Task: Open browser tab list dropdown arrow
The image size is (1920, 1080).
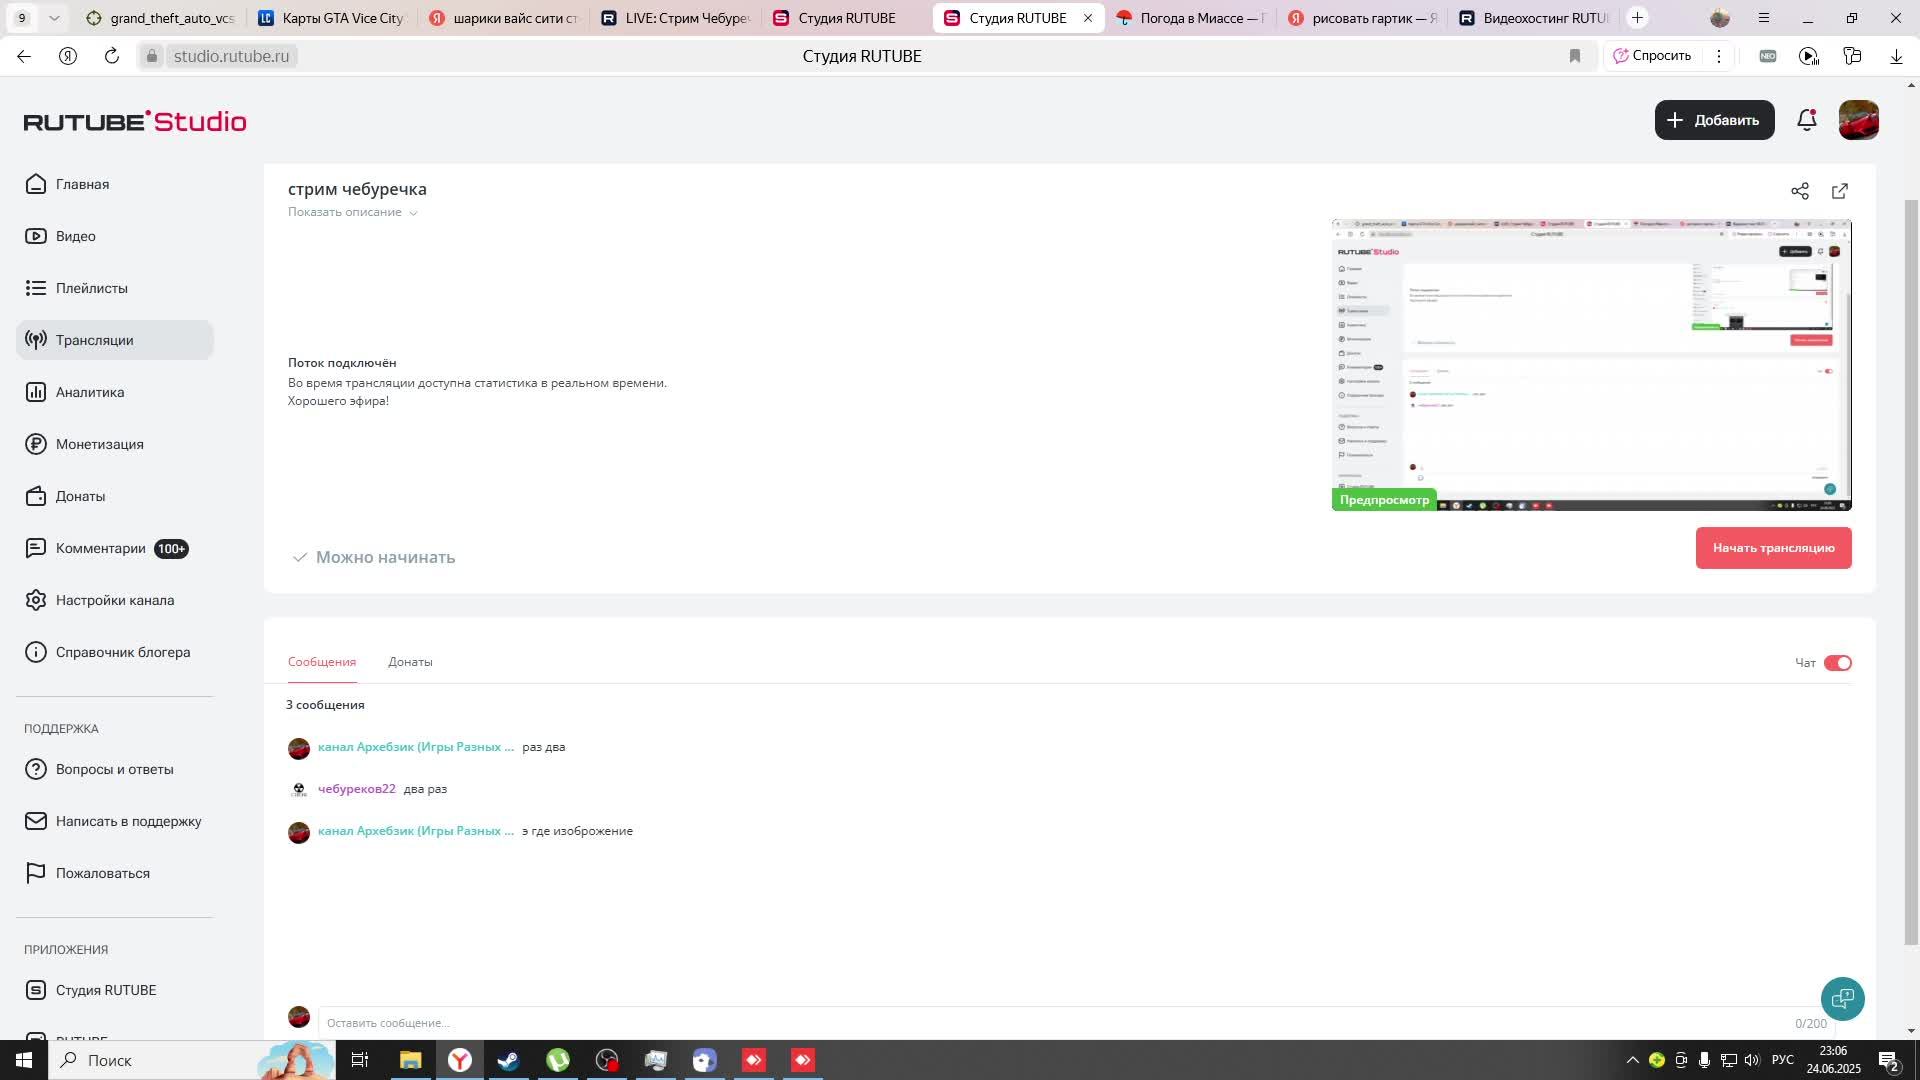Action: 54,18
